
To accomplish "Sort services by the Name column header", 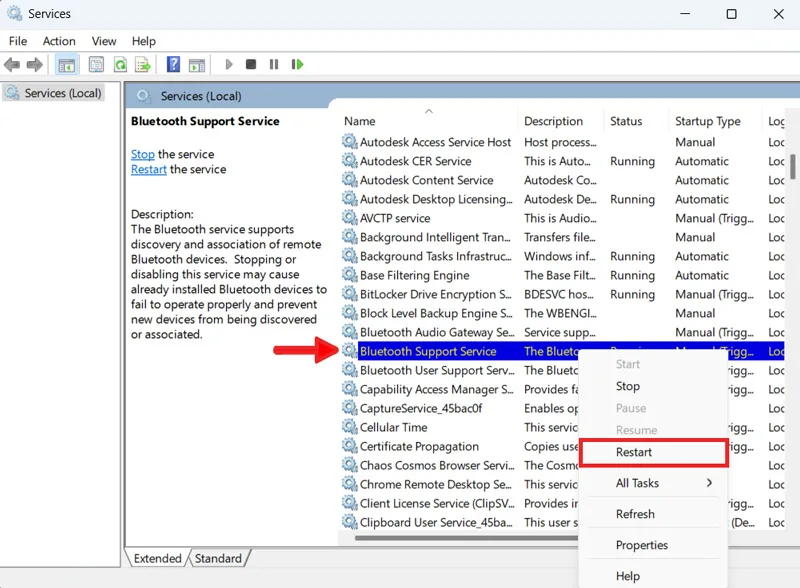I will tap(360, 121).
